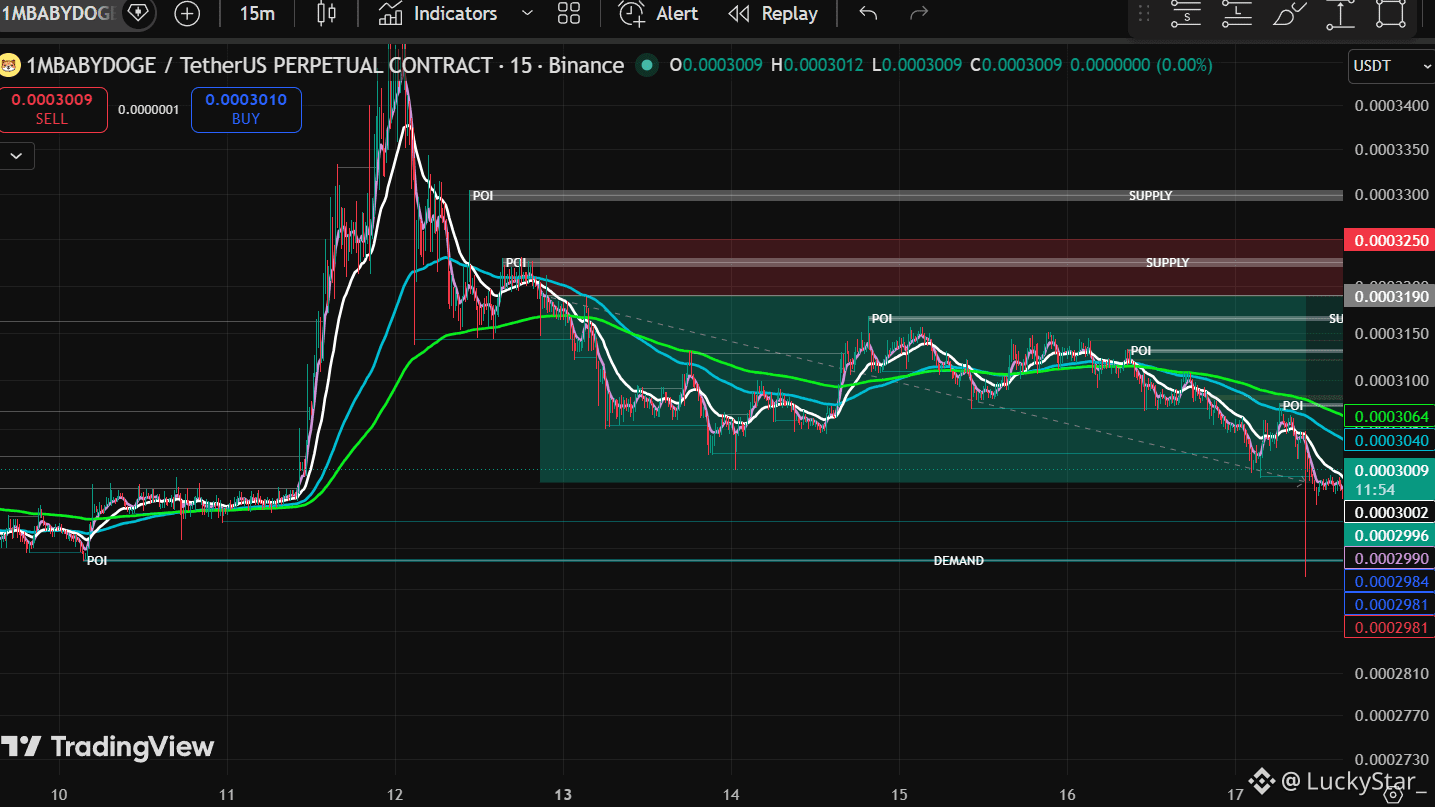Click date 12 on the time axis

395,794
